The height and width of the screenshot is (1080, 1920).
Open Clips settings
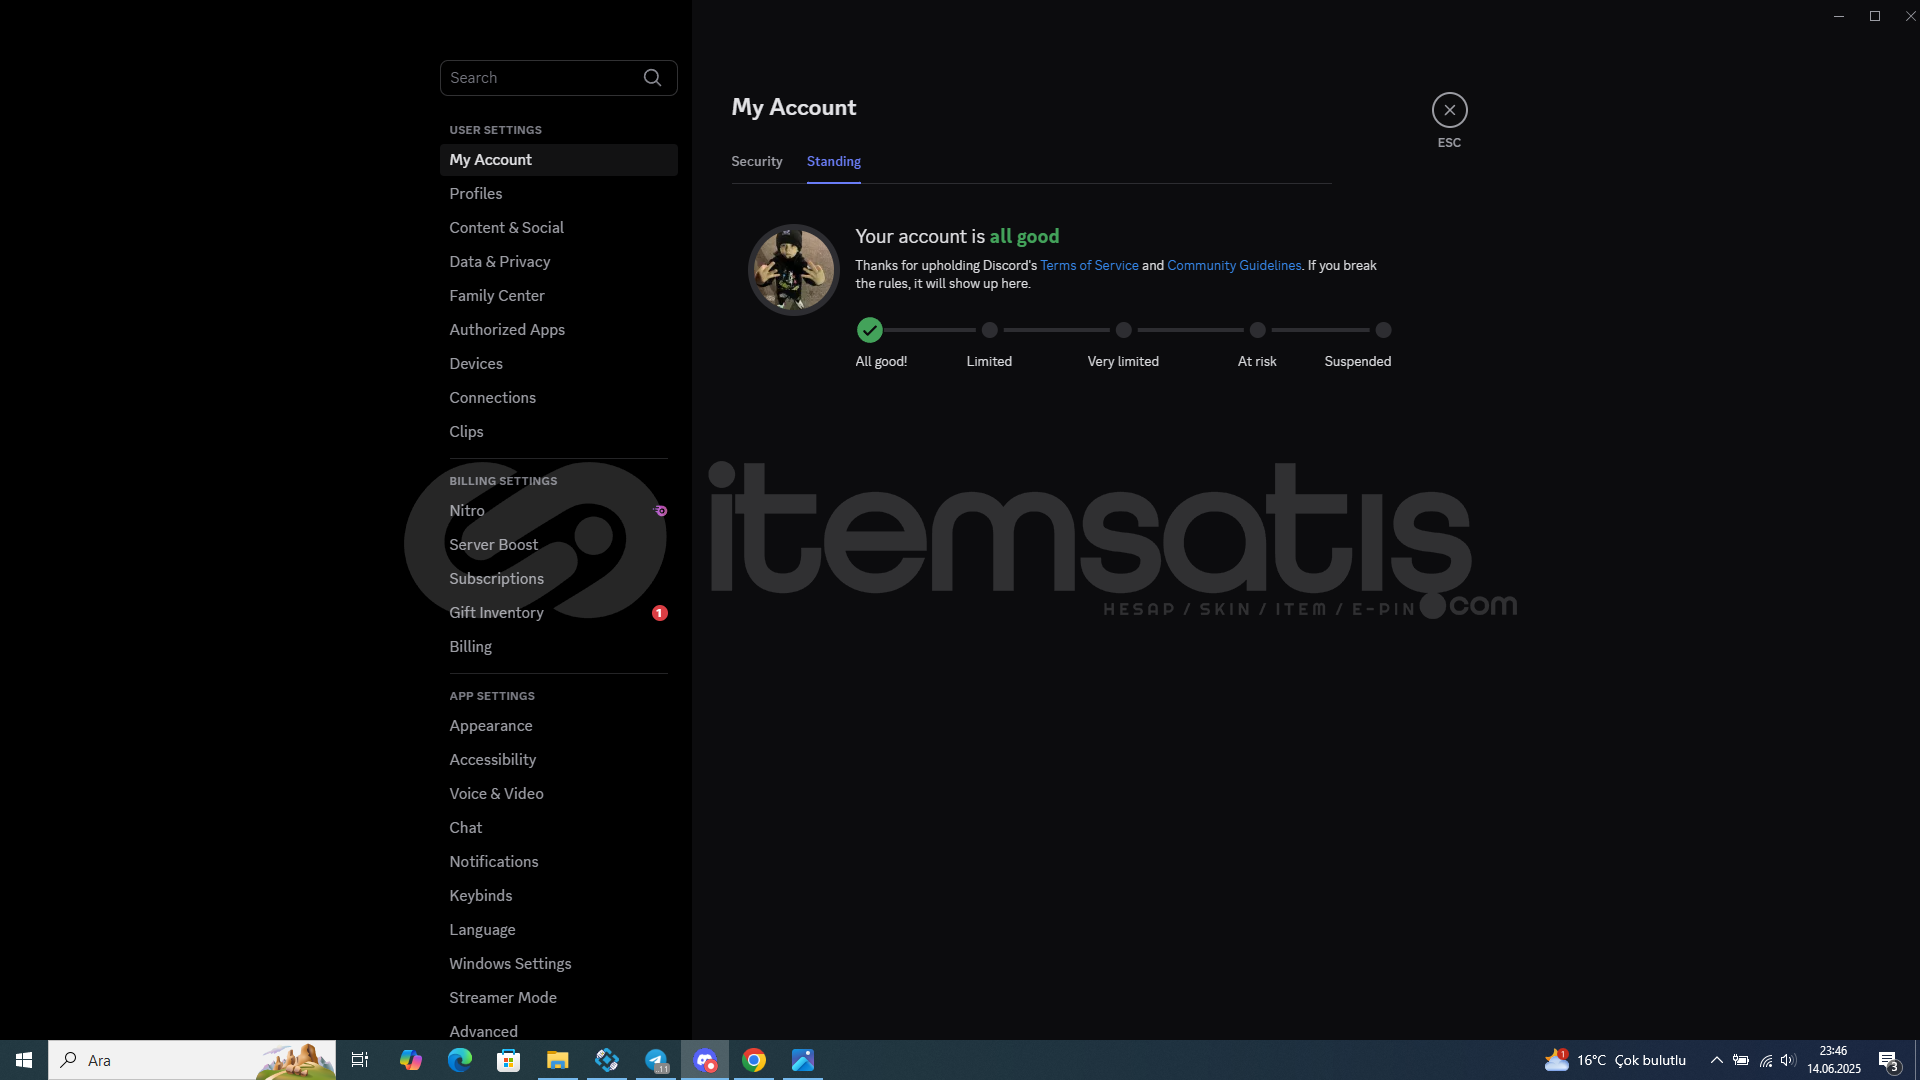click(559, 432)
